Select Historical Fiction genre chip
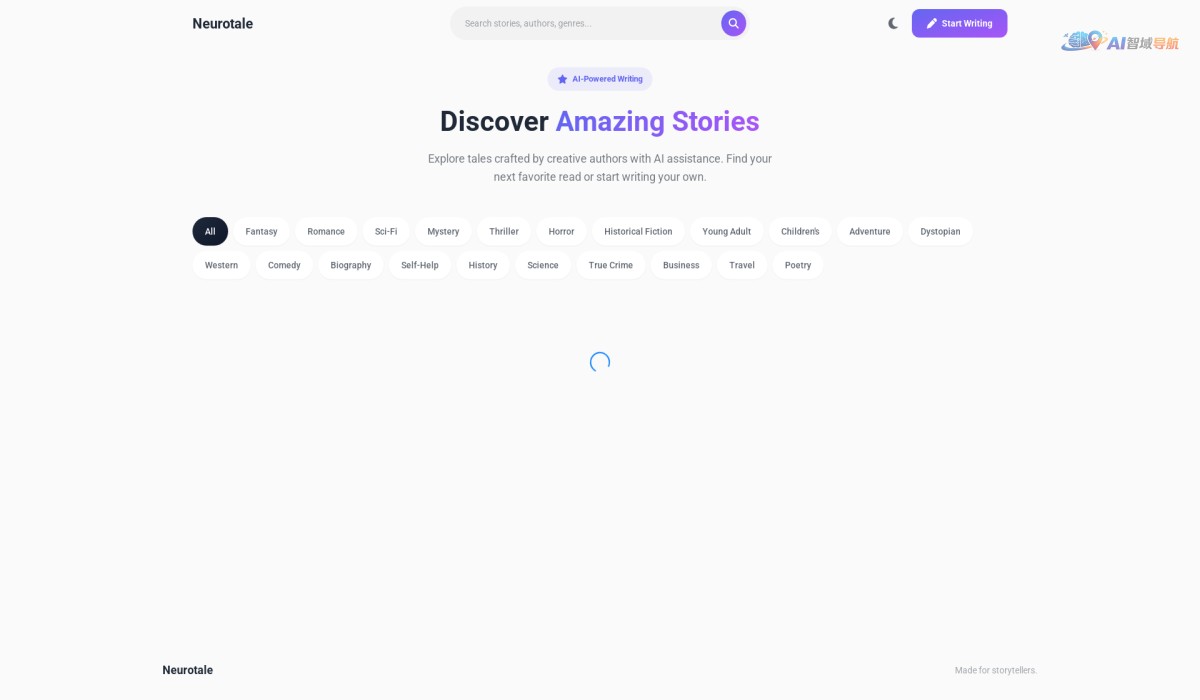Viewport: 1200px width, 700px height. click(x=638, y=231)
